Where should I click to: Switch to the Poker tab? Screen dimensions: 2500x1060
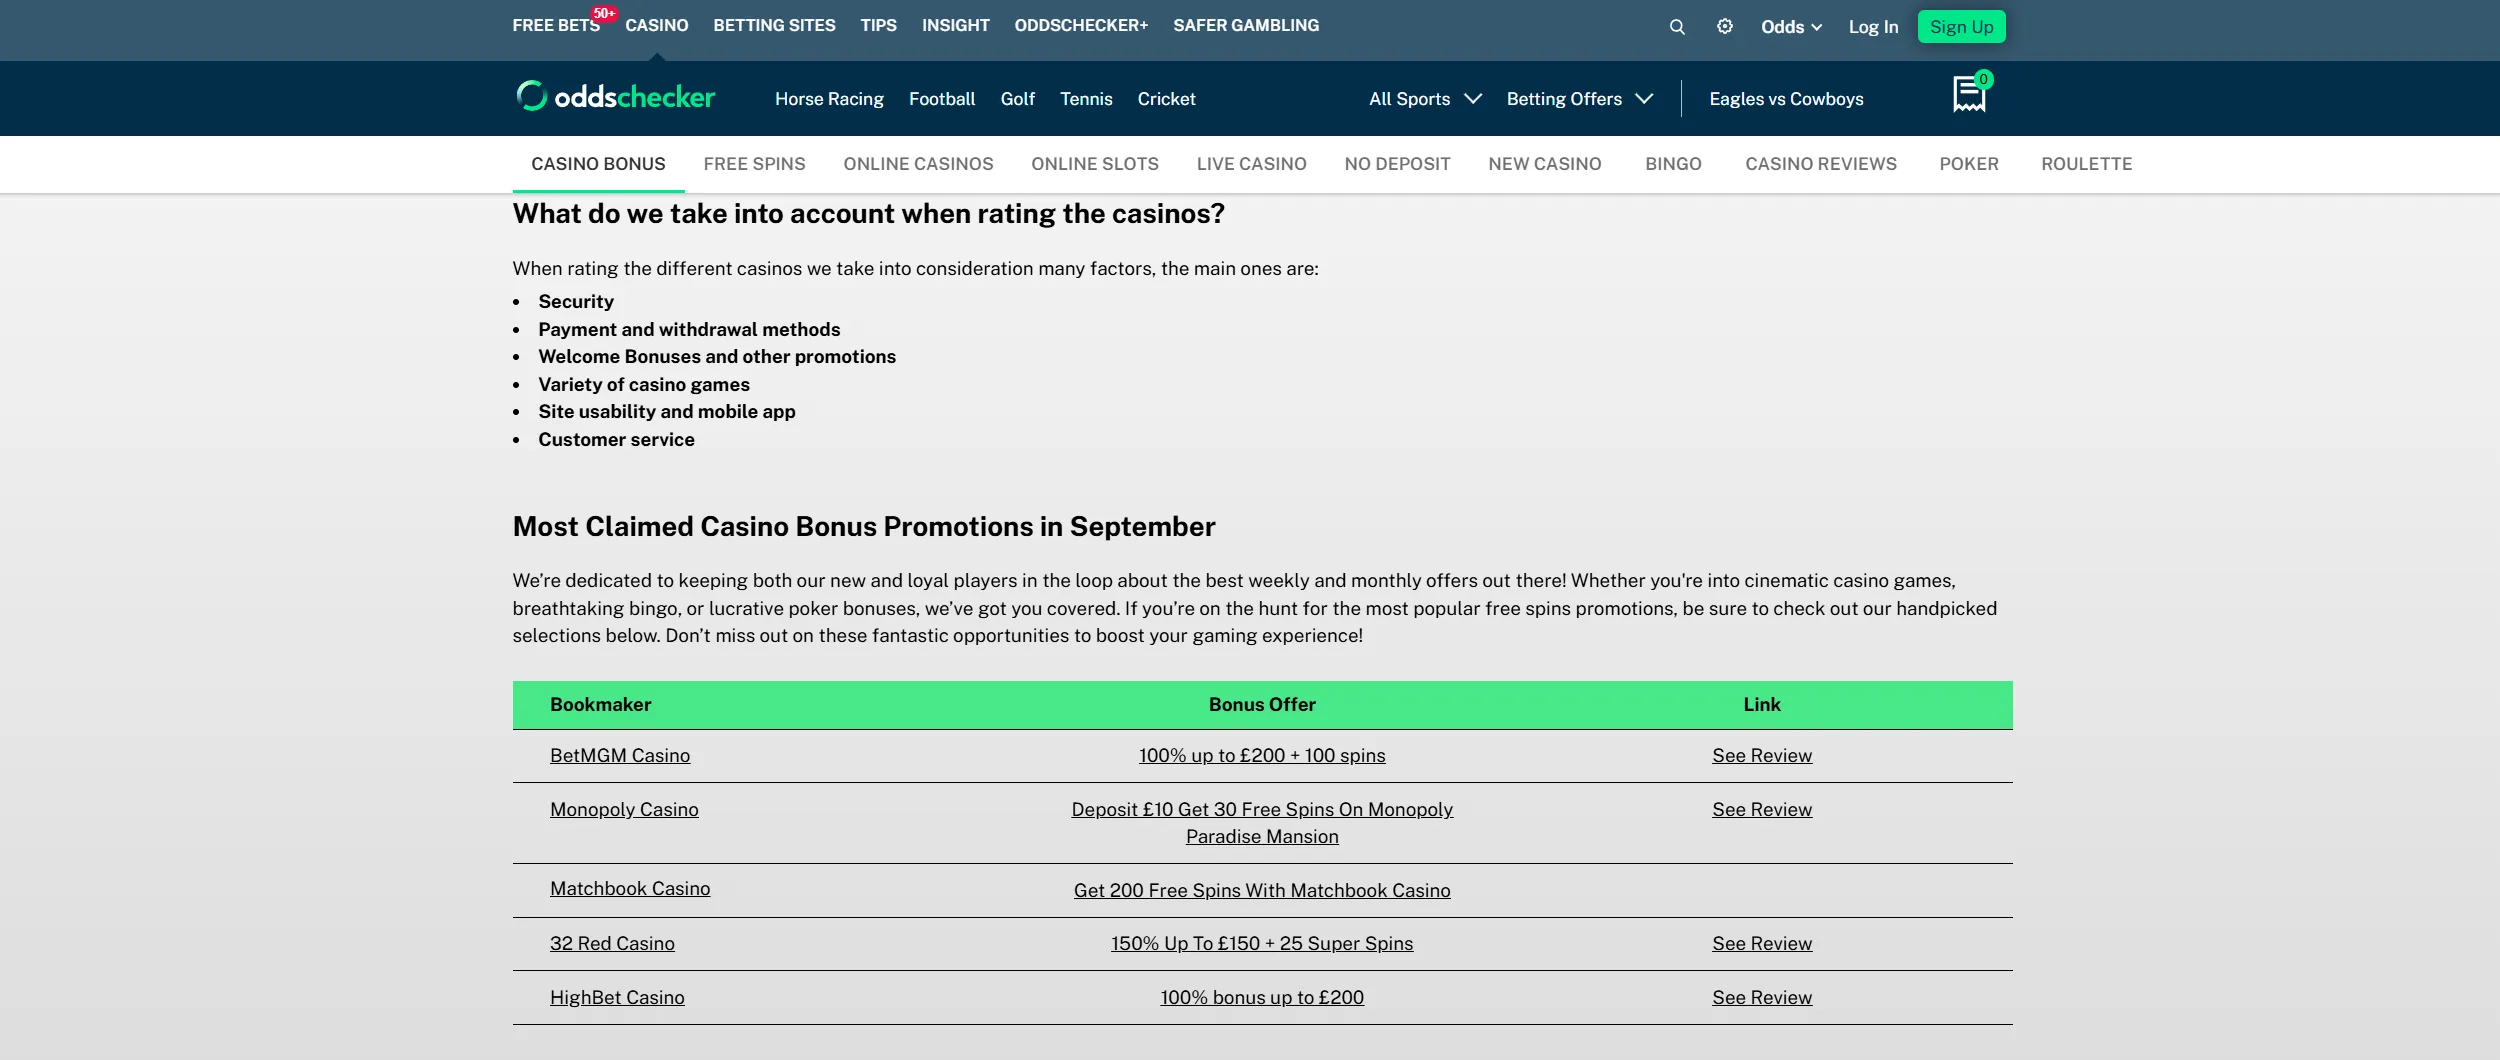[x=1968, y=164]
